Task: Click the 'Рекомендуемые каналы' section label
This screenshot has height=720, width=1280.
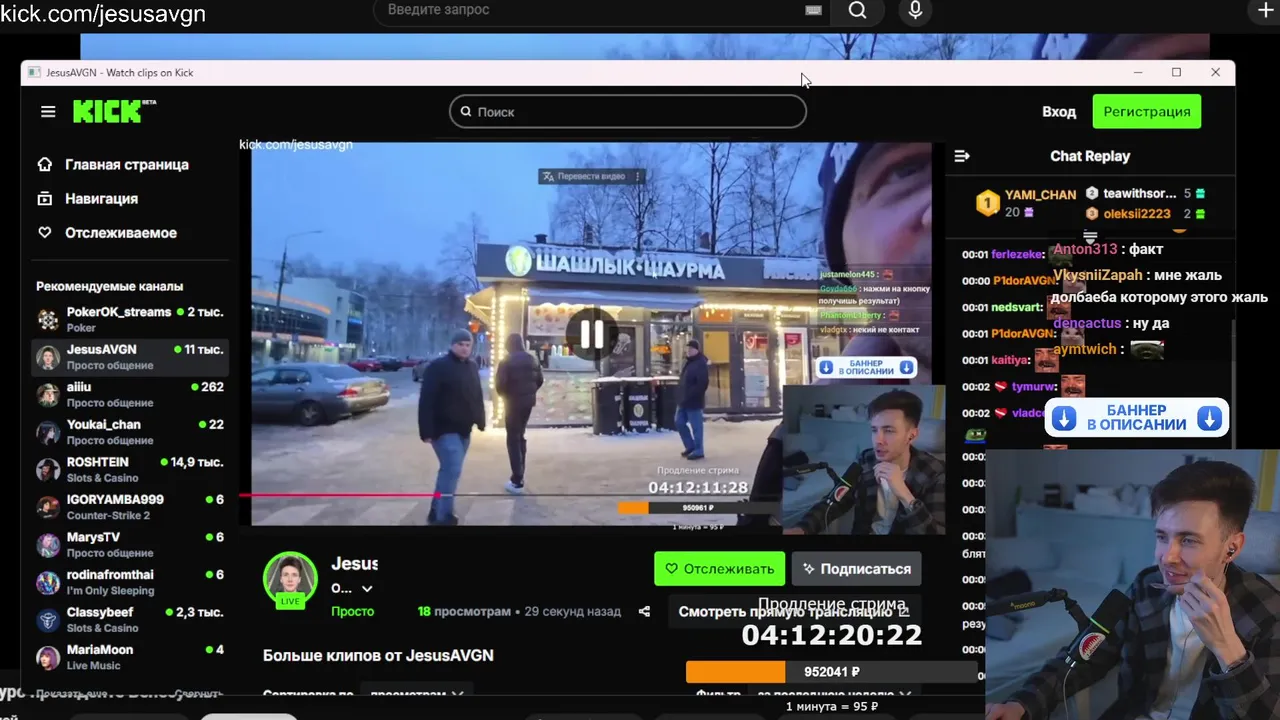Action: (x=110, y=286)
